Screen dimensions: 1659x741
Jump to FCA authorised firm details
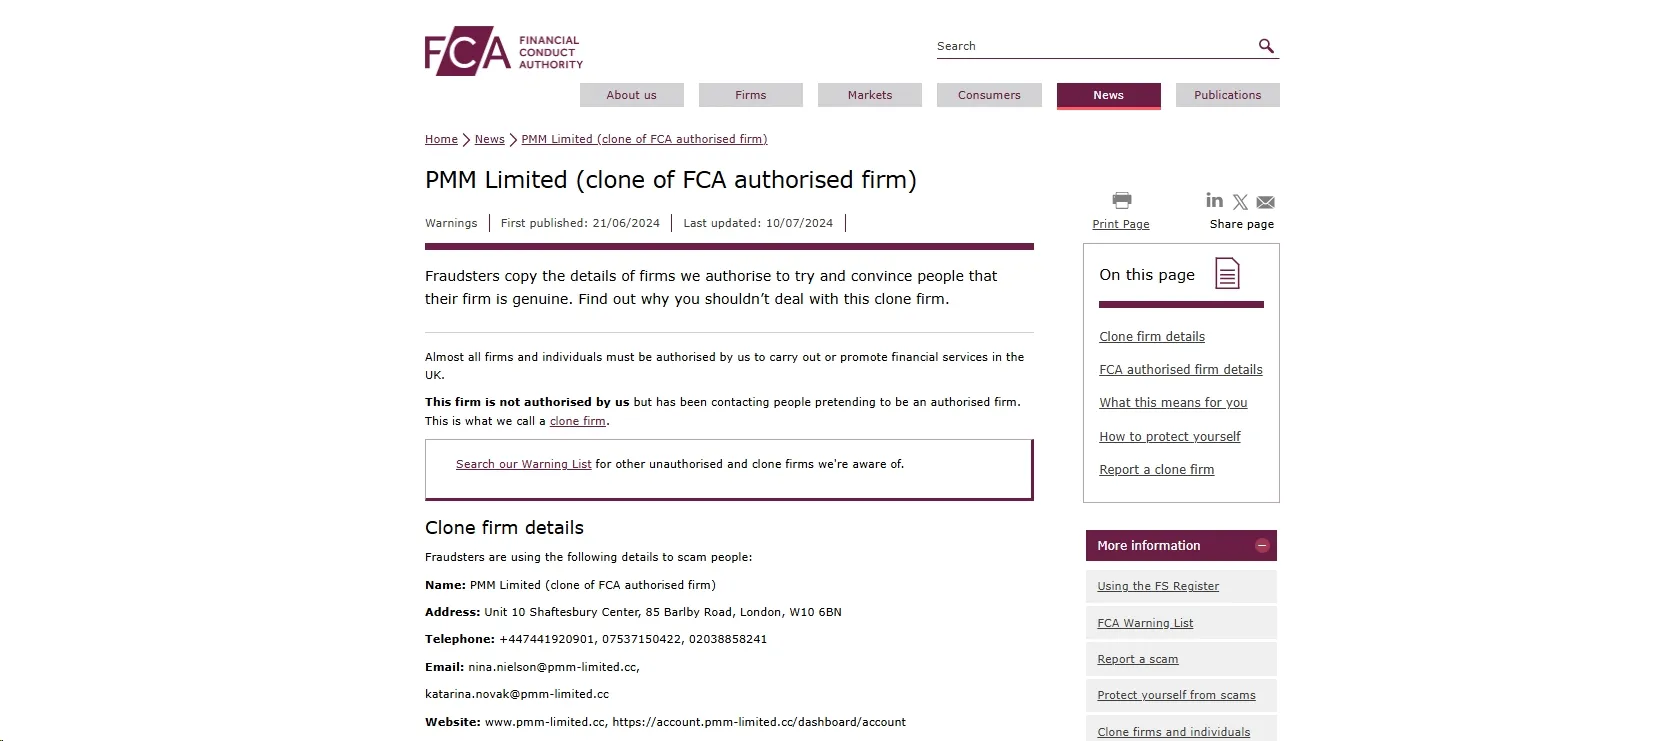pyautogui.click(x=1181, y=370)
